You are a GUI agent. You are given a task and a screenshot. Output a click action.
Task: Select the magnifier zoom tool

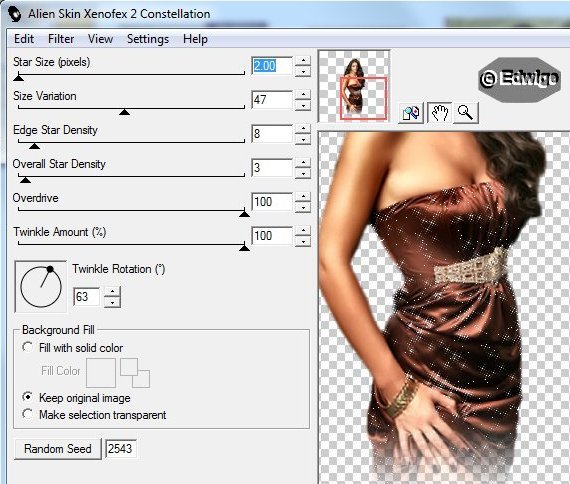pos(466,113)
